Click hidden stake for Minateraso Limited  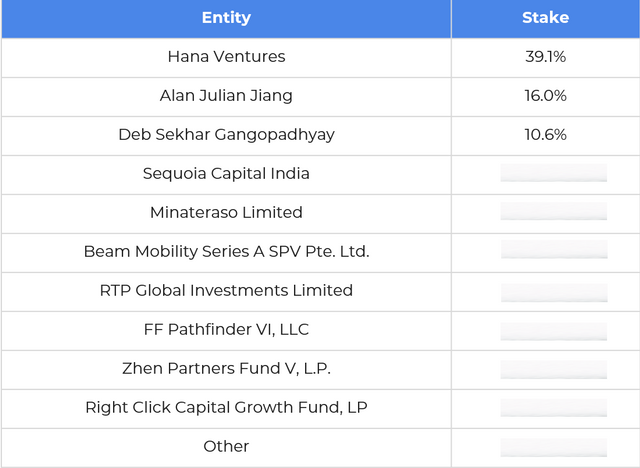pos(553,212)
